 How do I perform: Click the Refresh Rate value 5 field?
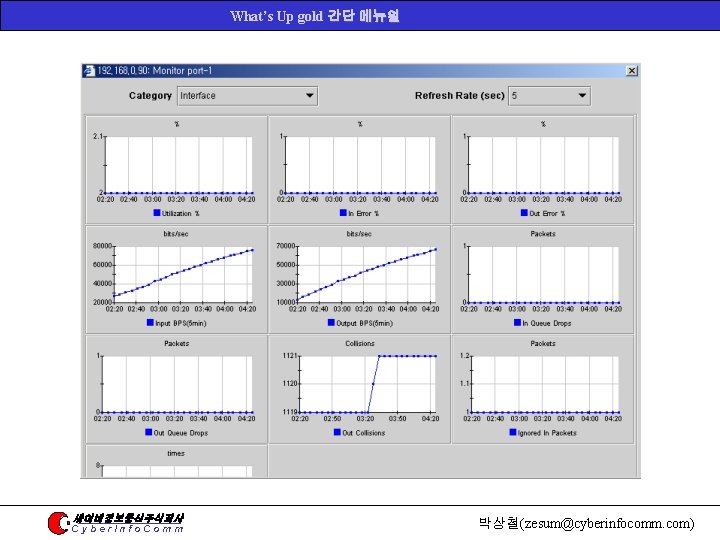(x=549, y=96)
